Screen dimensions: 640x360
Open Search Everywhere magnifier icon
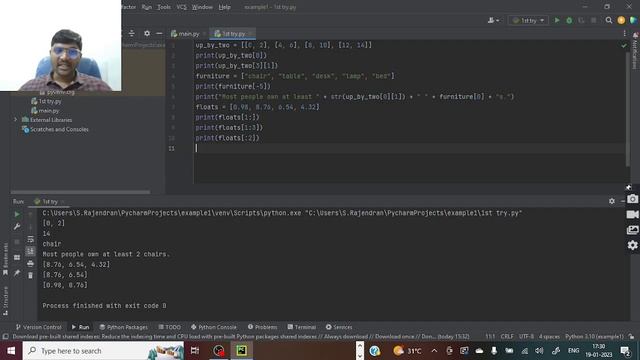pos(609,20)
